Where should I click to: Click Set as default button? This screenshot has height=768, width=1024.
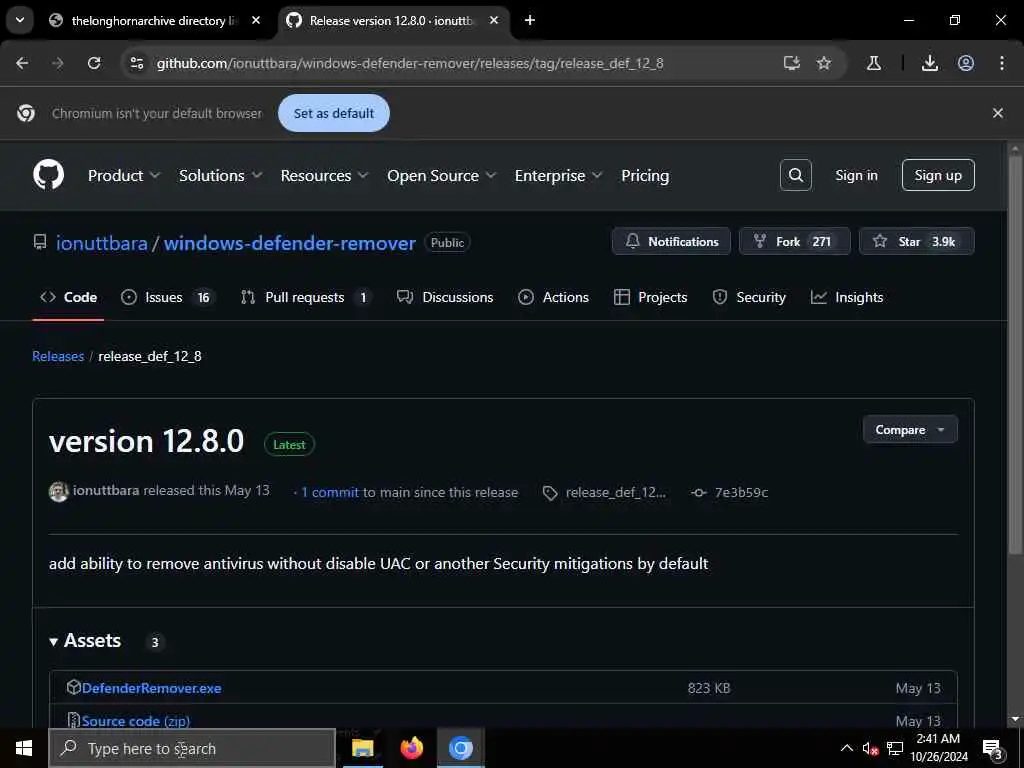click(x=334, y=113)
